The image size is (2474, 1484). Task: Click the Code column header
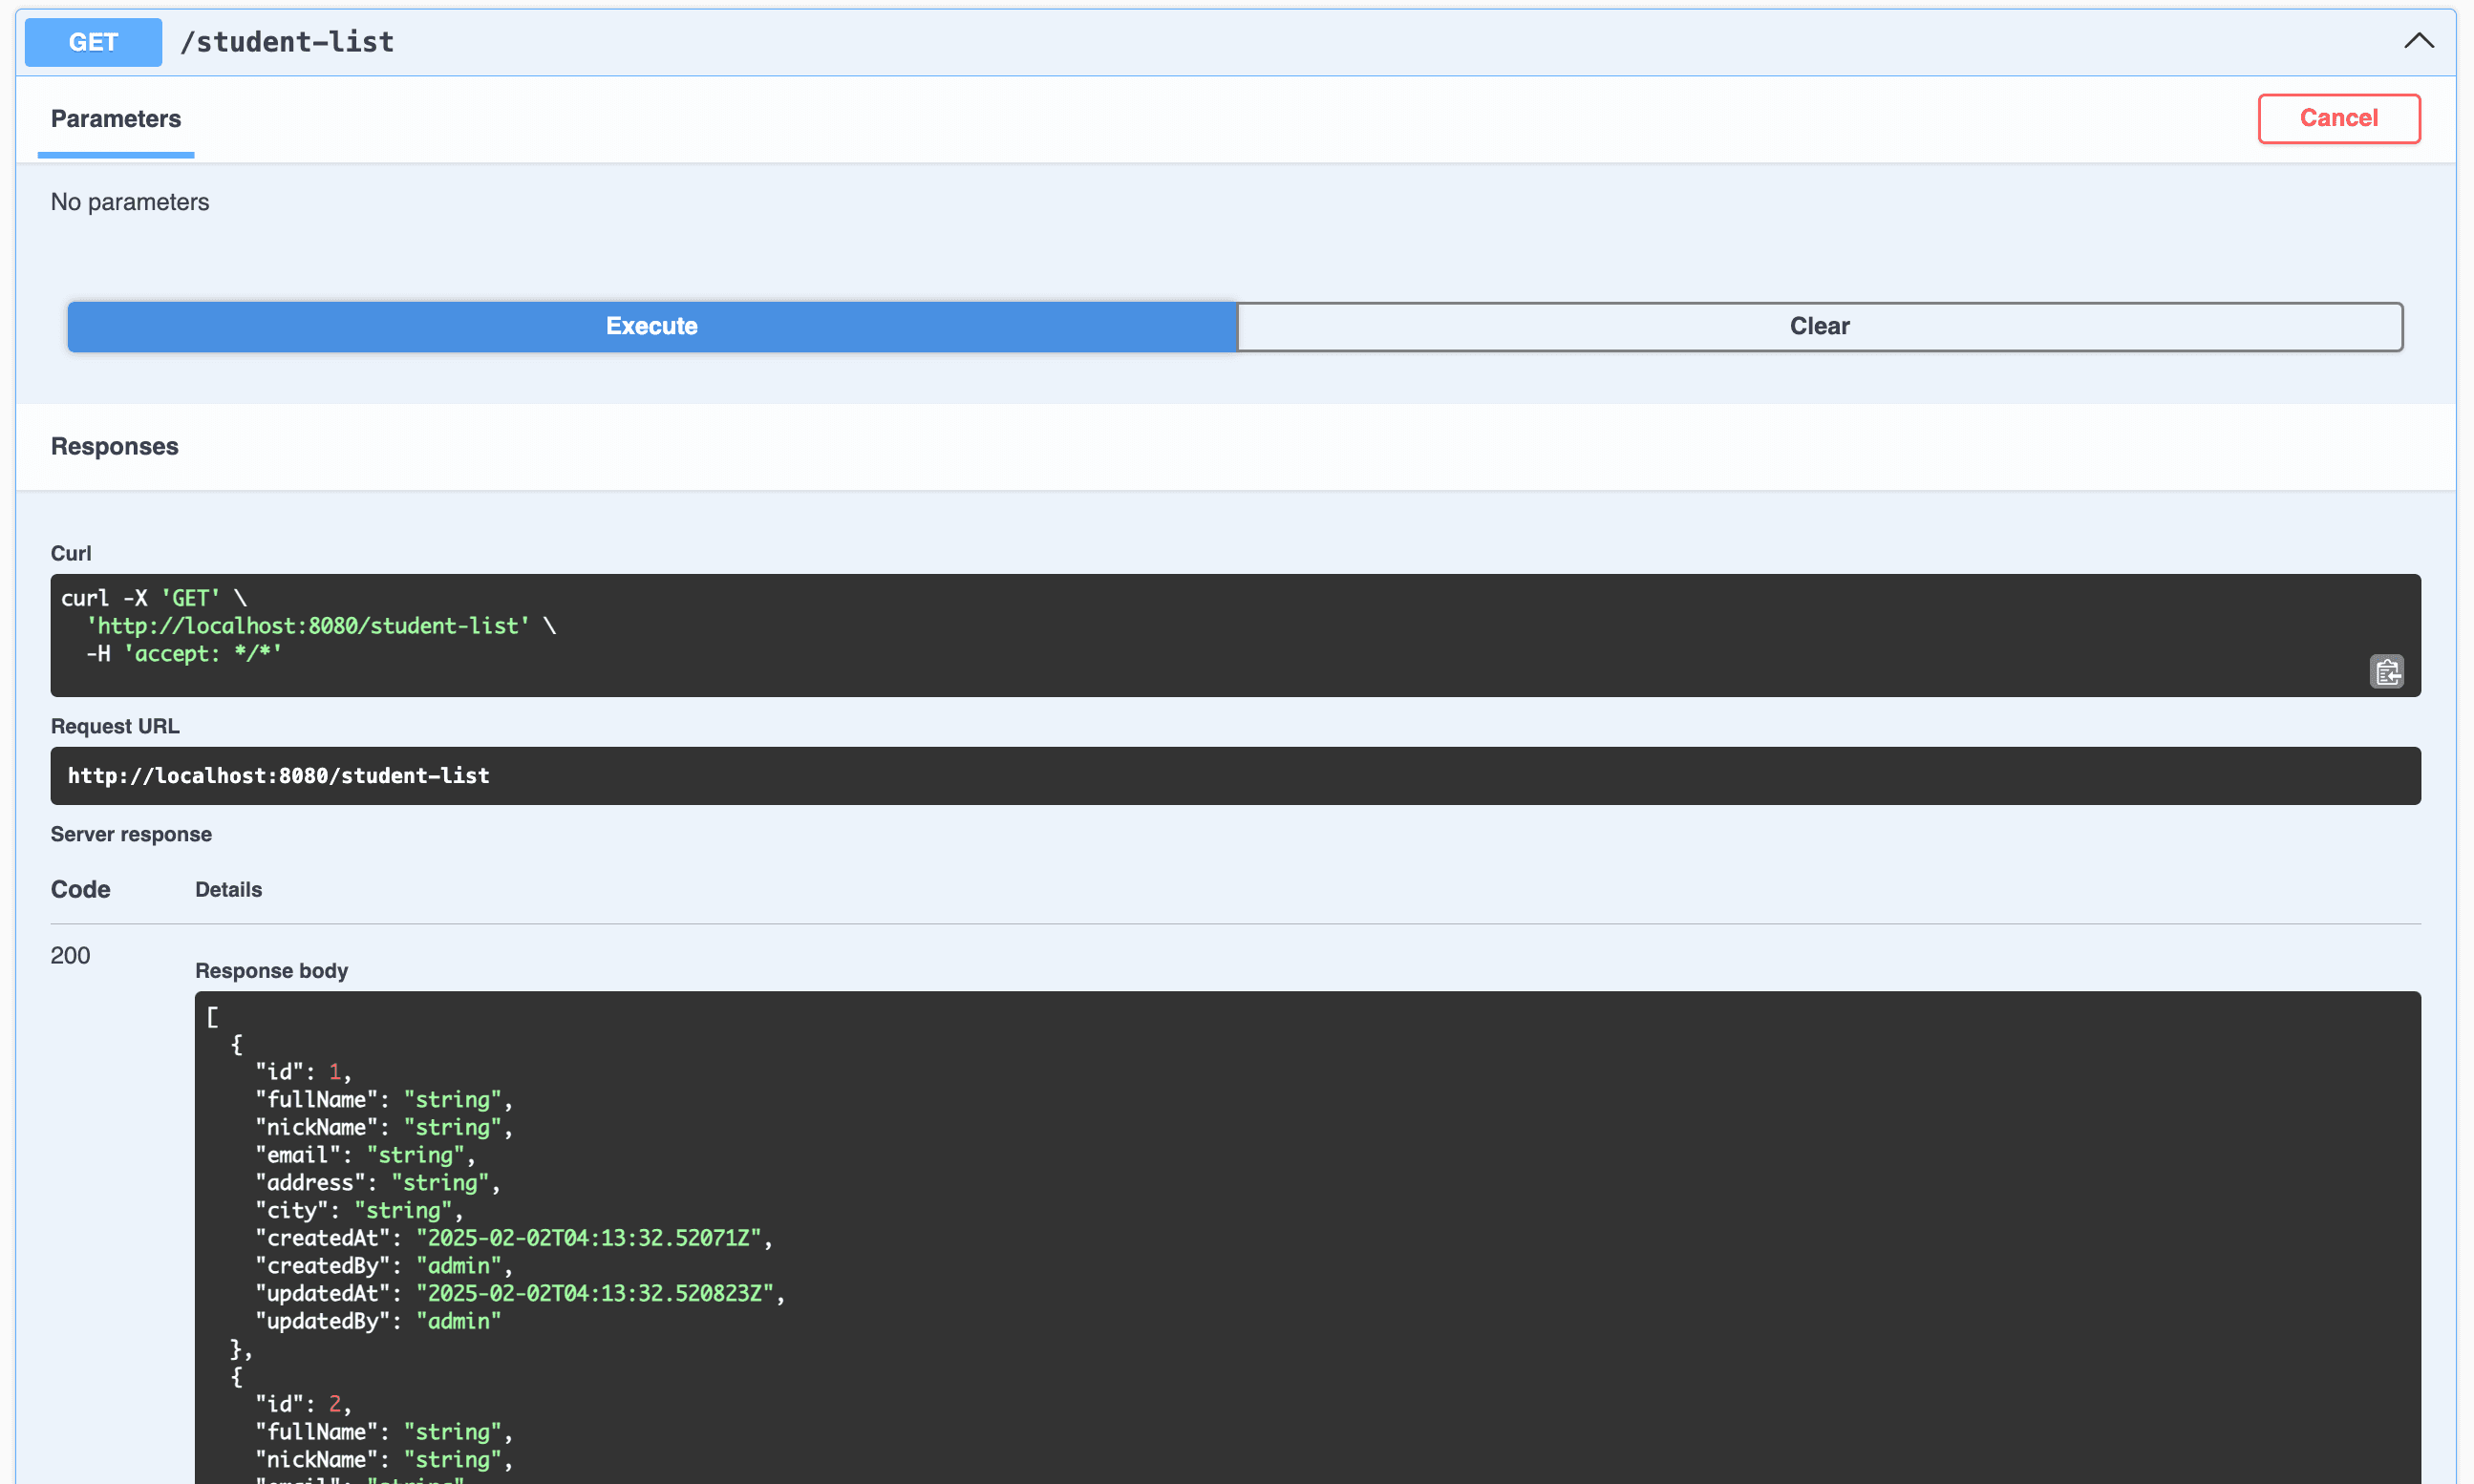(81, 889)
